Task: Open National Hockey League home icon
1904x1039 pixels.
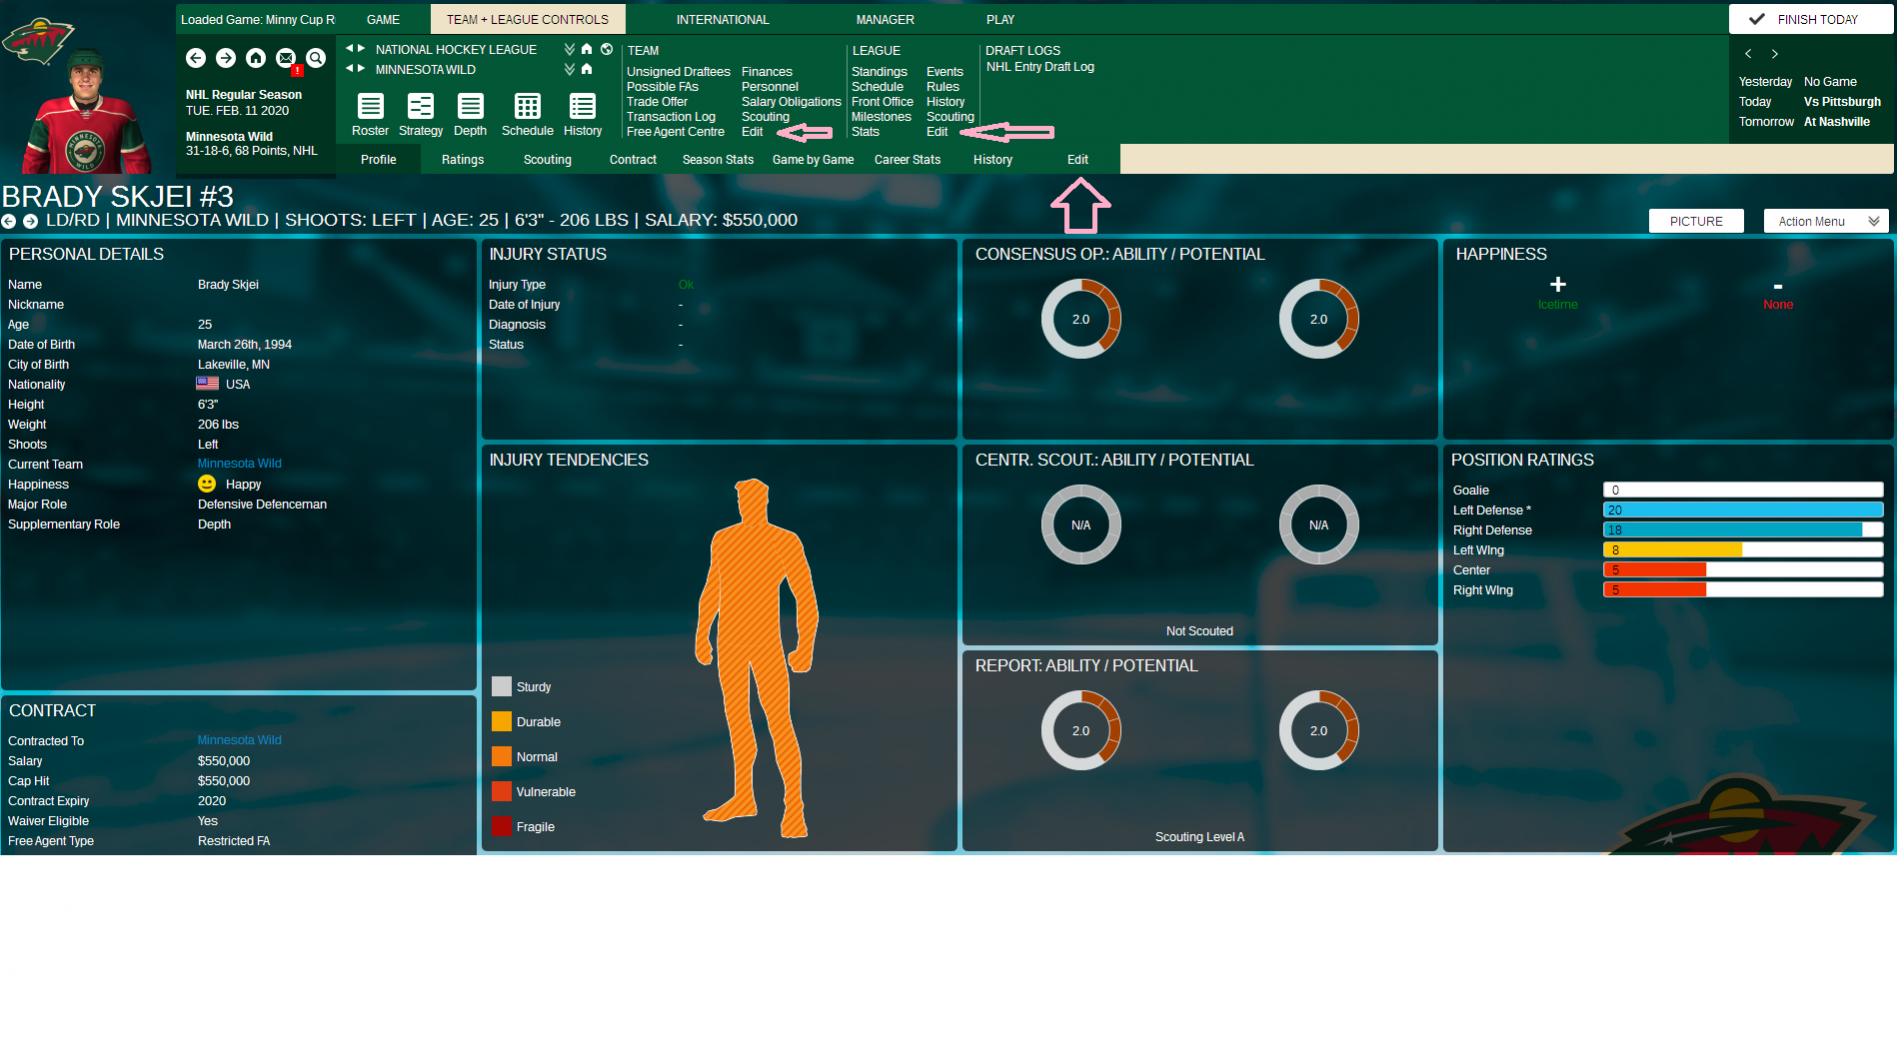Action: point(587,49)
